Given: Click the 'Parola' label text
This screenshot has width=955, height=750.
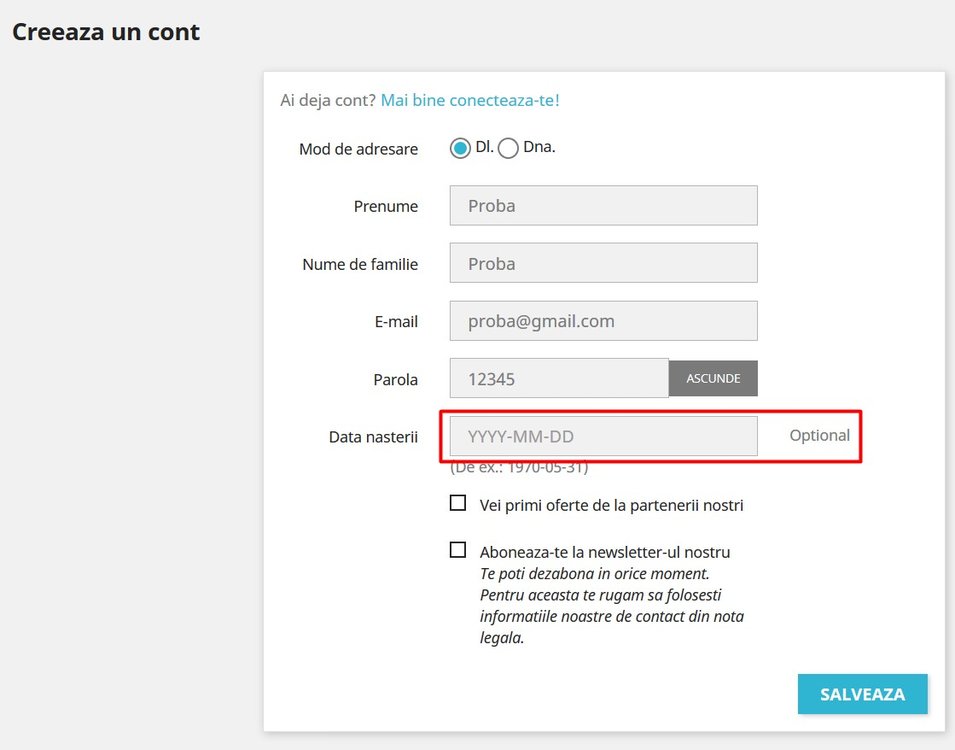Looking at the screenshot, I should pos(395,380).
